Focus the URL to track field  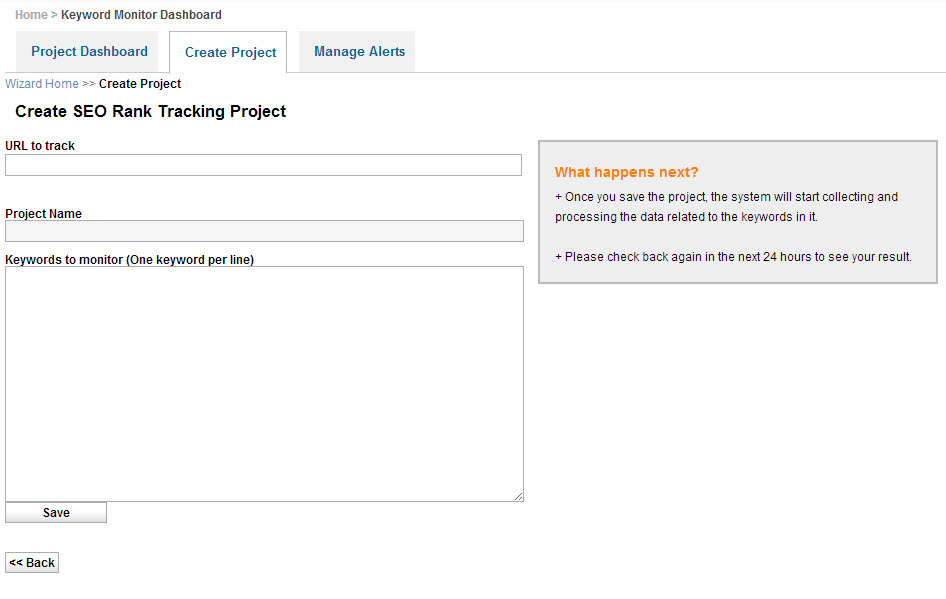tap(263, 165)
